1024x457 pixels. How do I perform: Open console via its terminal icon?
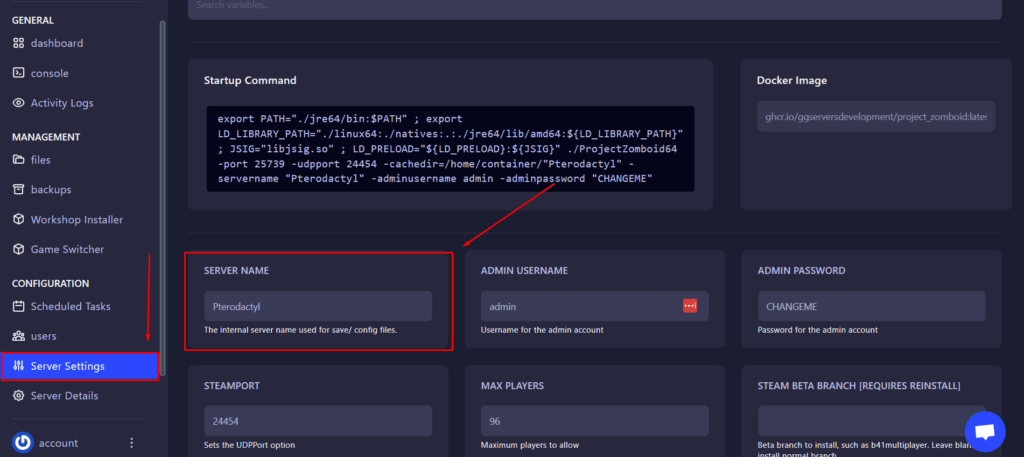19,73
